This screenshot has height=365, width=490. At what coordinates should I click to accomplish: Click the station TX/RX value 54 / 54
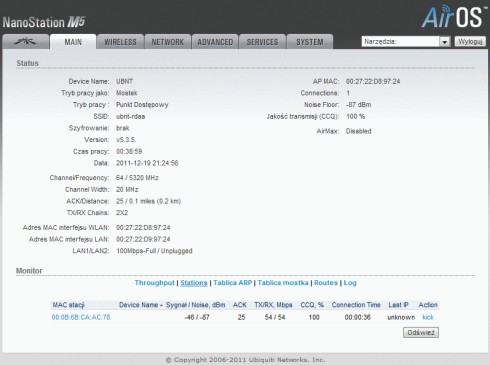tap(275, 317)
